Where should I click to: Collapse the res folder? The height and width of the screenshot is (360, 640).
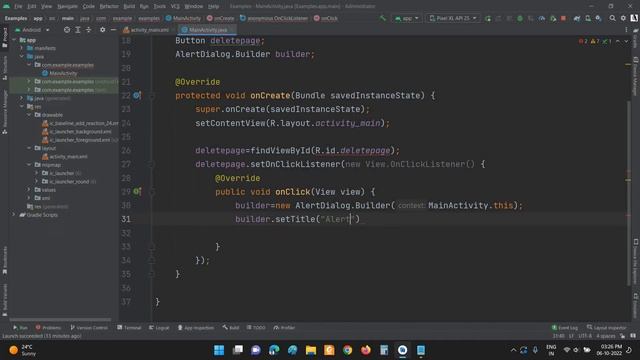22,107
